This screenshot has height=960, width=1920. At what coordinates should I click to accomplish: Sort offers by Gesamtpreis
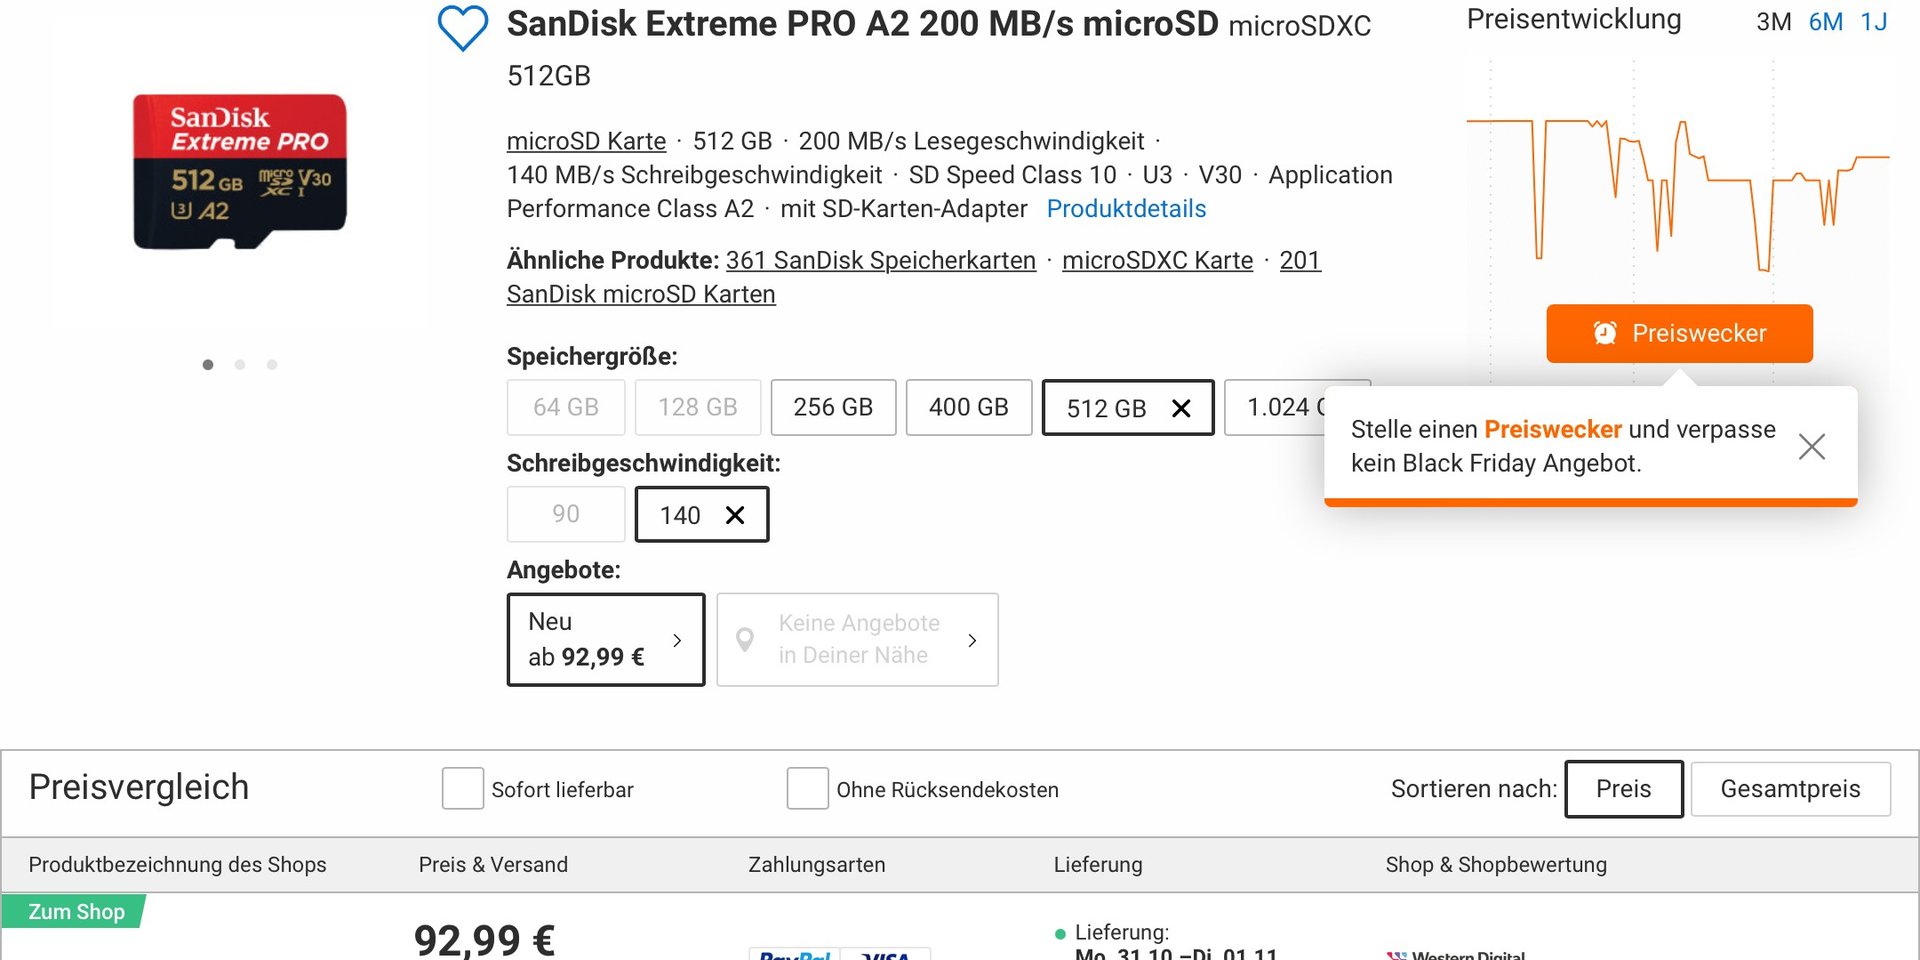click(x=1790, y=789)
